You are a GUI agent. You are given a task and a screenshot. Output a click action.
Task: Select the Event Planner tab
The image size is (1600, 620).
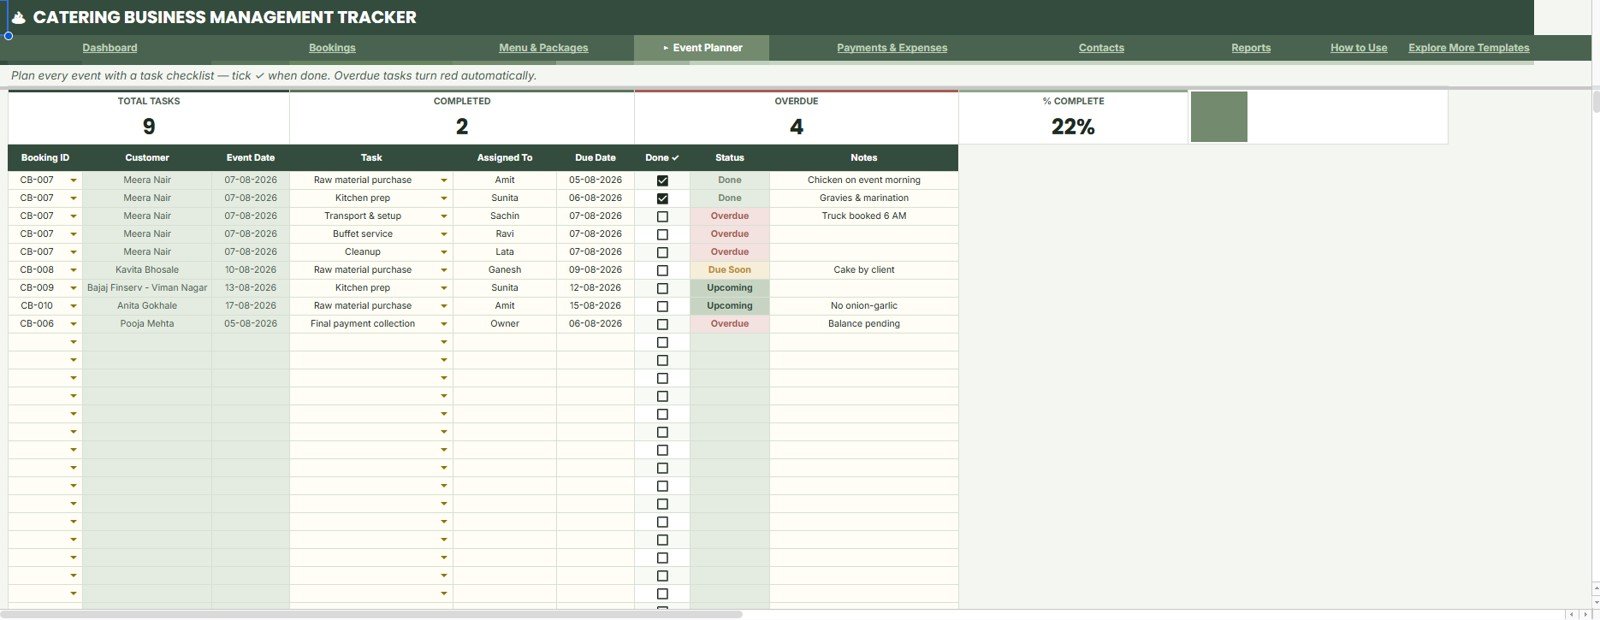click(702, 48)
